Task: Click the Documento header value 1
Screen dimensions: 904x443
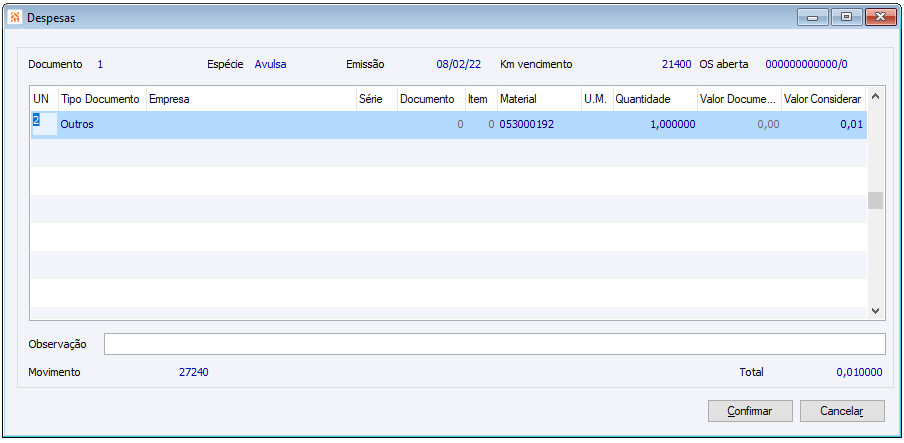Action: point(100,65)
